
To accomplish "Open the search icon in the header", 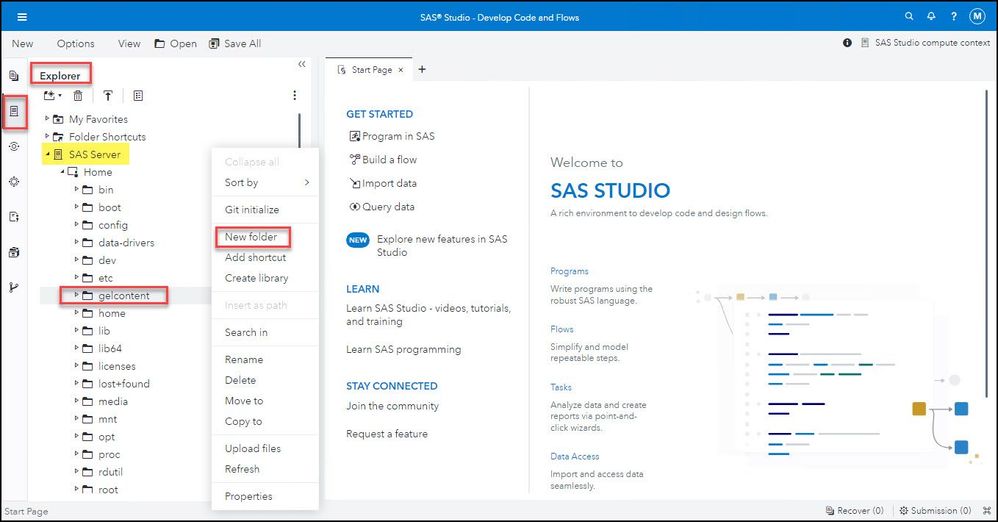I will pyautogui.click(x=909, y=17).
